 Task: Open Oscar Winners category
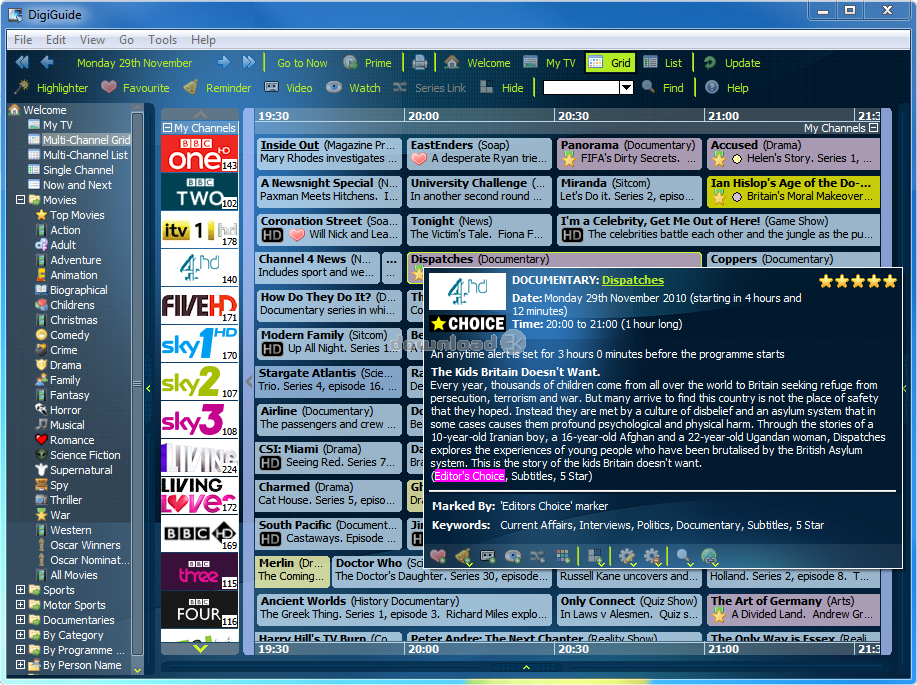tap(85, 545)
